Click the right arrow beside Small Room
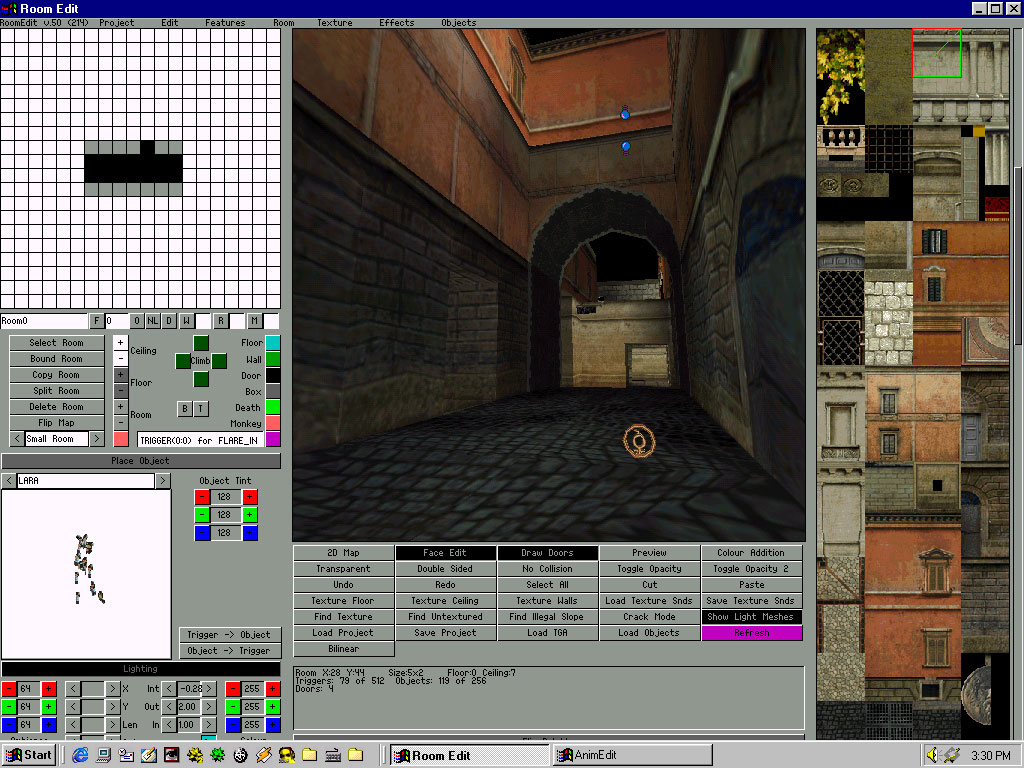Viewport: 1024px width, 768px height. pyautogui.click(x=97, y=439)
